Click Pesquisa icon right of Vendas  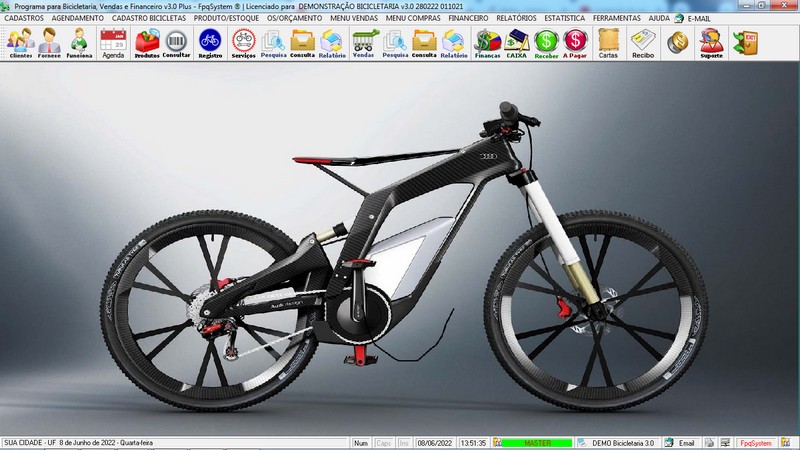[395, 43]
